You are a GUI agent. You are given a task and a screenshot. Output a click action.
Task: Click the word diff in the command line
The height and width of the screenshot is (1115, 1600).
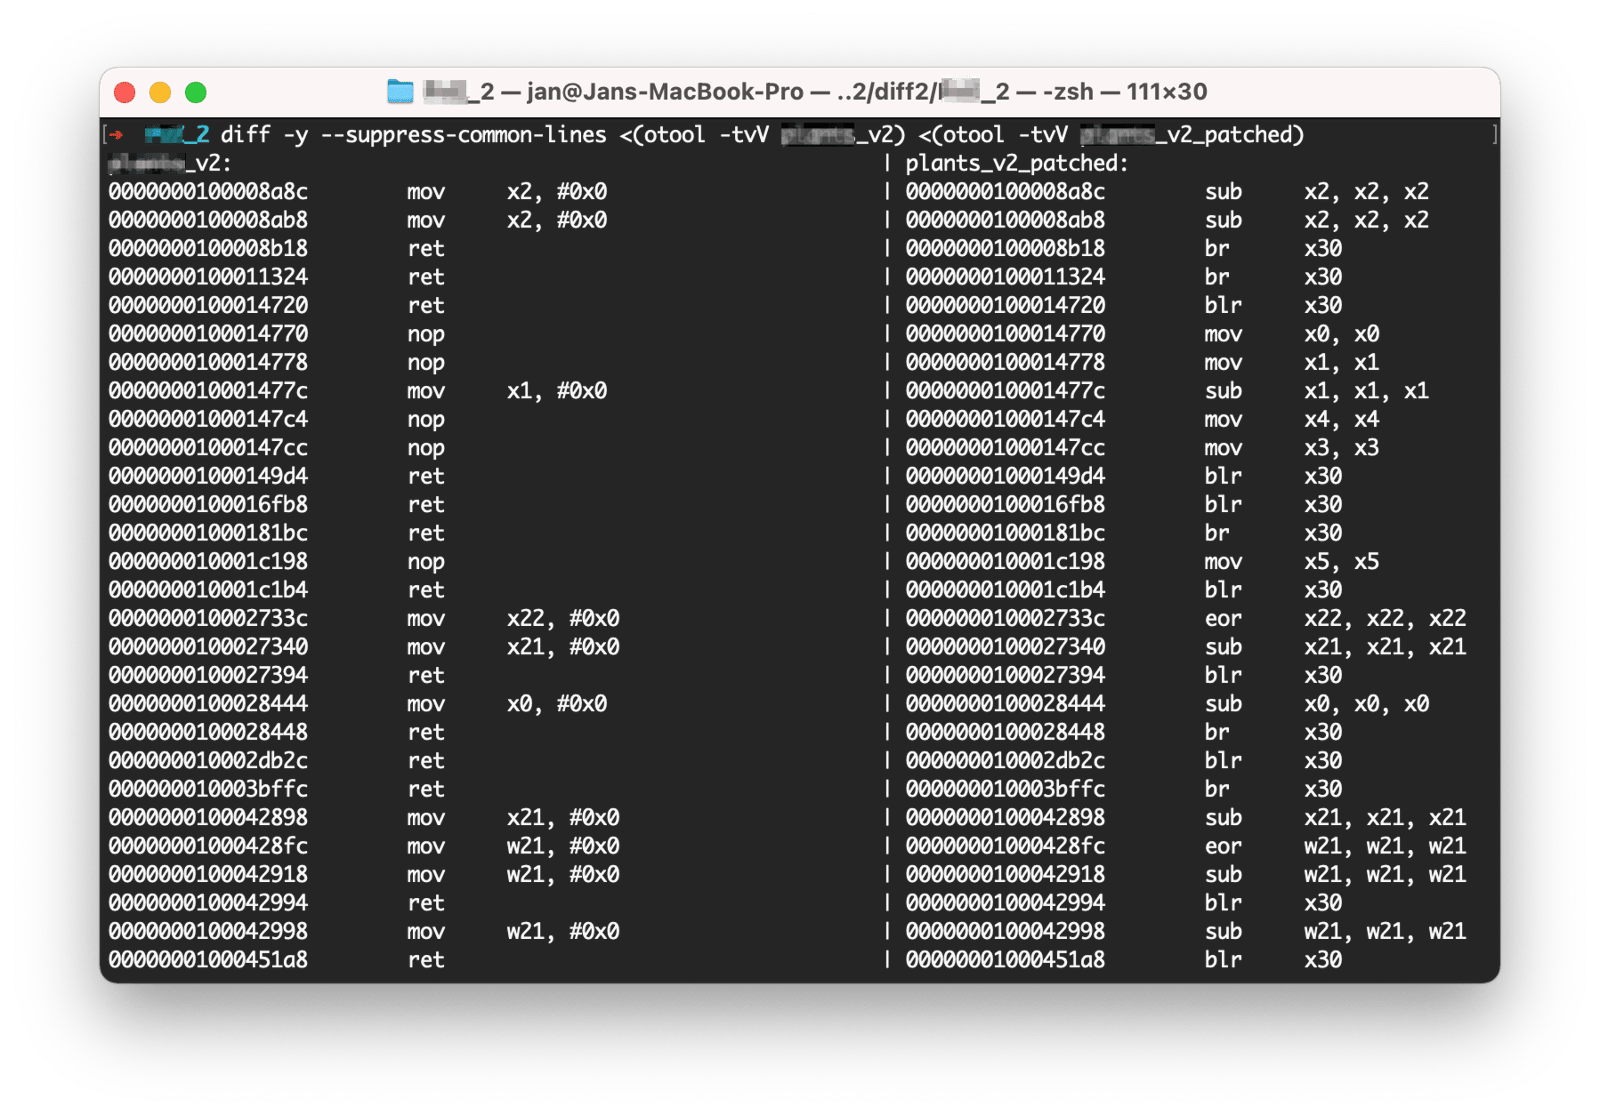tap(245, 135)
